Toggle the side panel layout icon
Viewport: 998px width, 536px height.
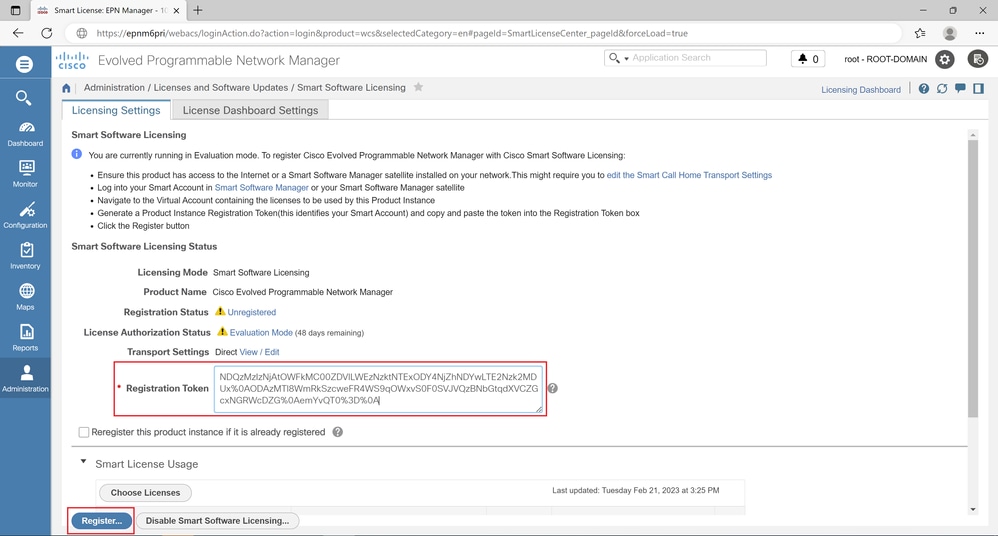pyautogui.click(x=978, y=88)
